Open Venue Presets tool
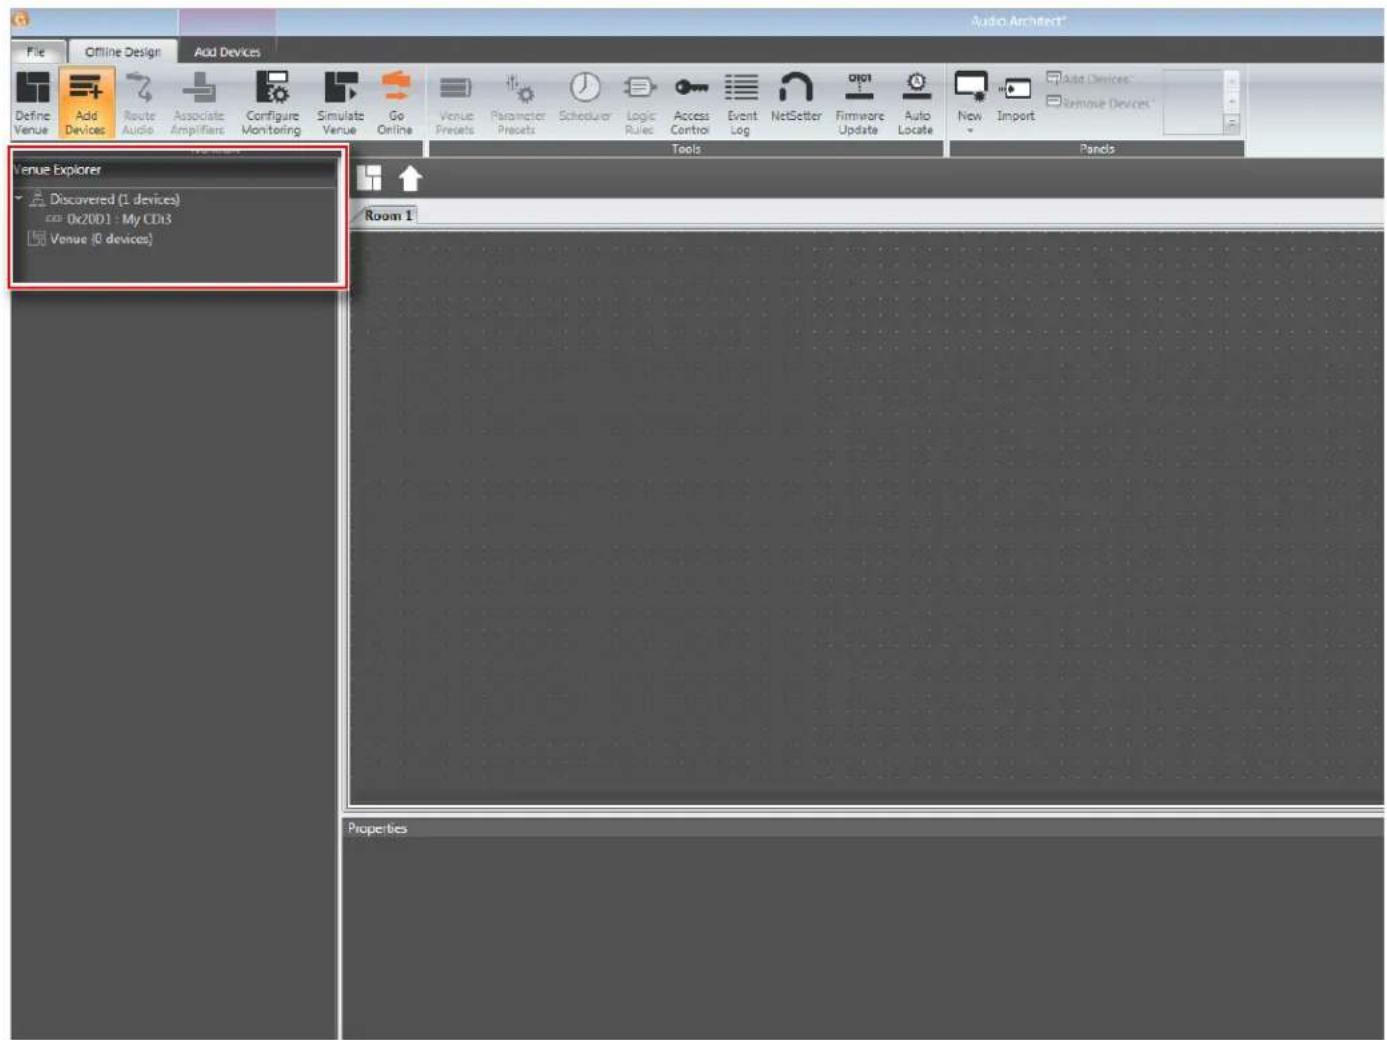 (x=455, y=102)
